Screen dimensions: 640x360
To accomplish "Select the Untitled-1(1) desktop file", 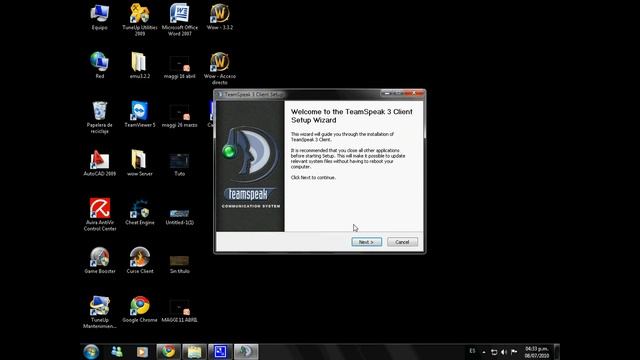I will pyautogui.click(x=180, y=216).
